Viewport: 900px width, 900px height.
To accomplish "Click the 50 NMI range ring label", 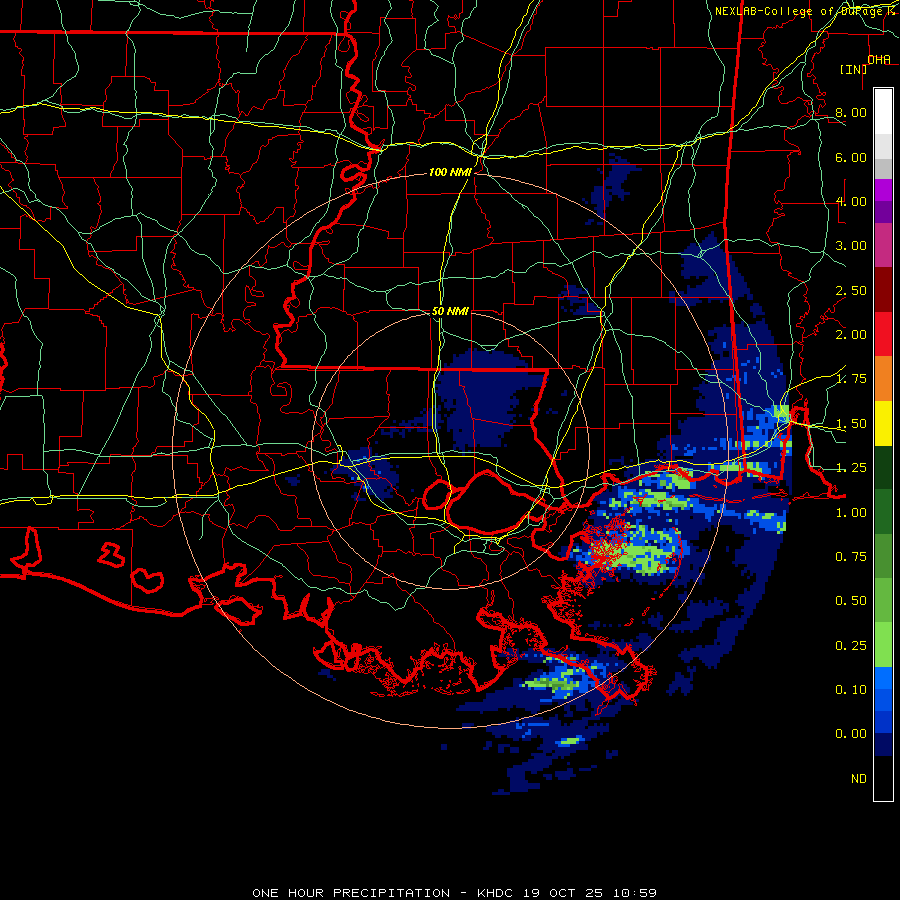I will tap(450, 311).
